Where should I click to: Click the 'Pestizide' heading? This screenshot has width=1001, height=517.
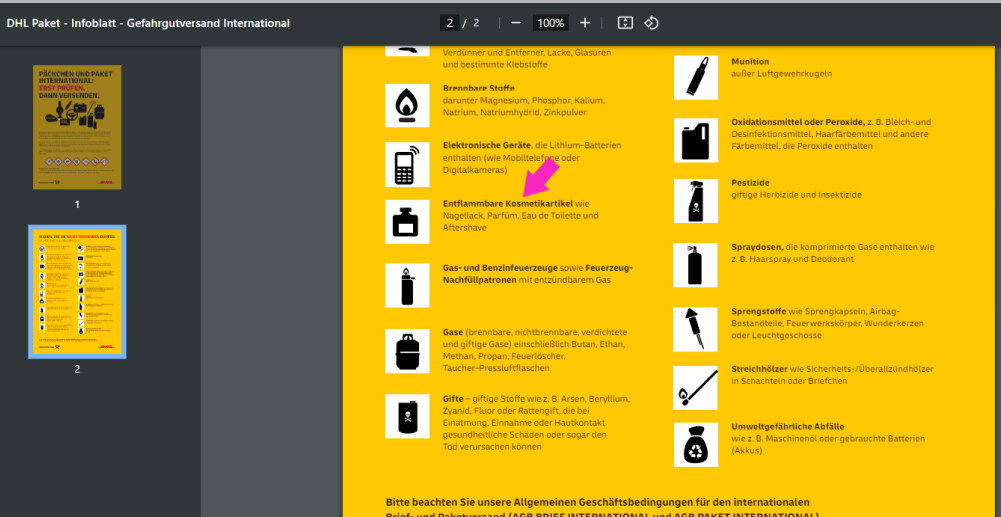point(750,183)
